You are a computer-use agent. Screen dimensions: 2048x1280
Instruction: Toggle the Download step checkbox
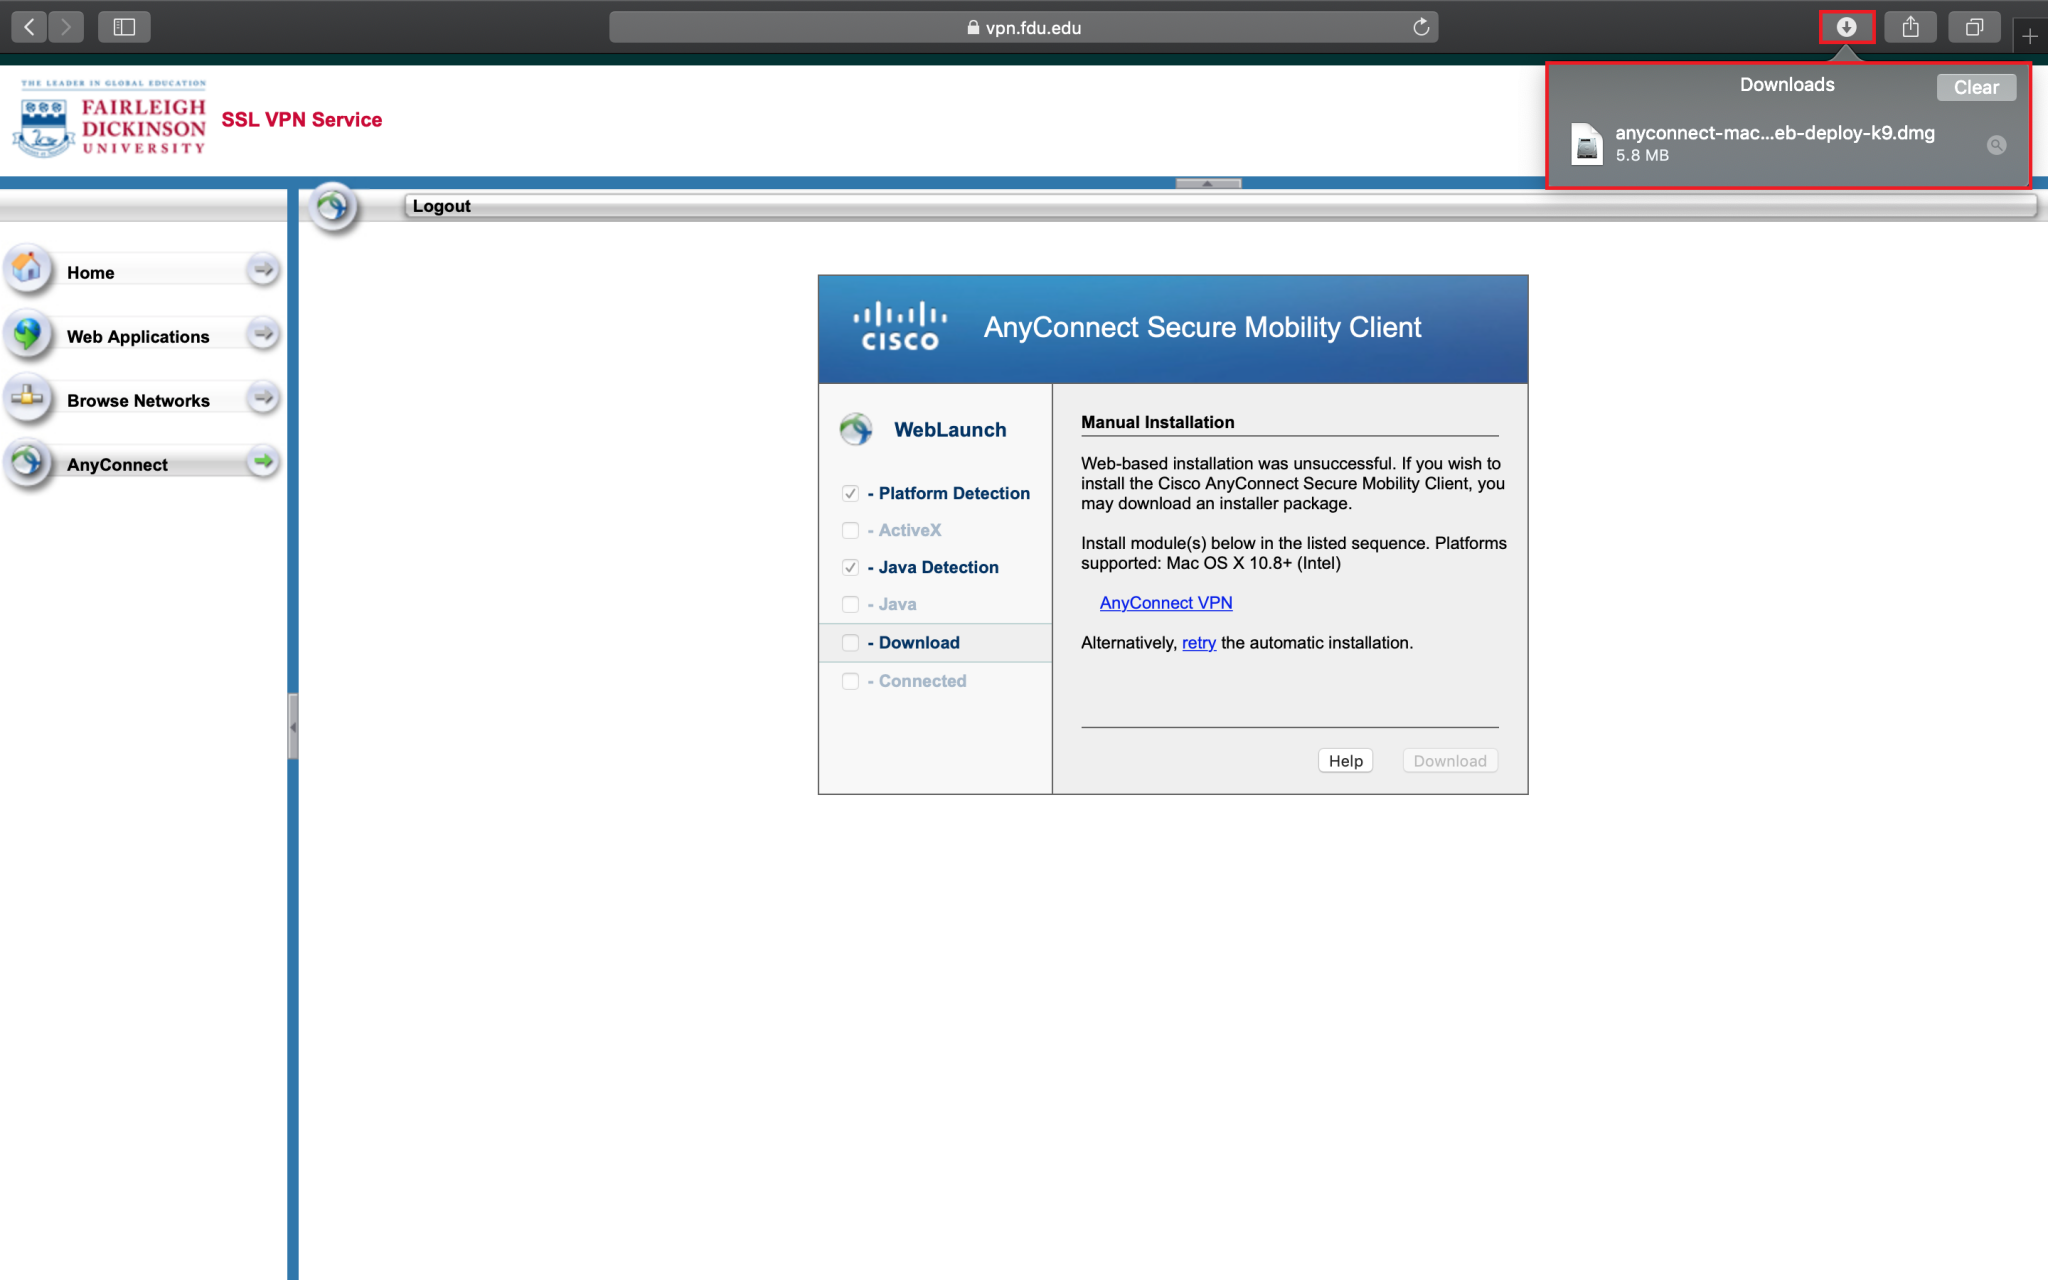click(850, 642)
